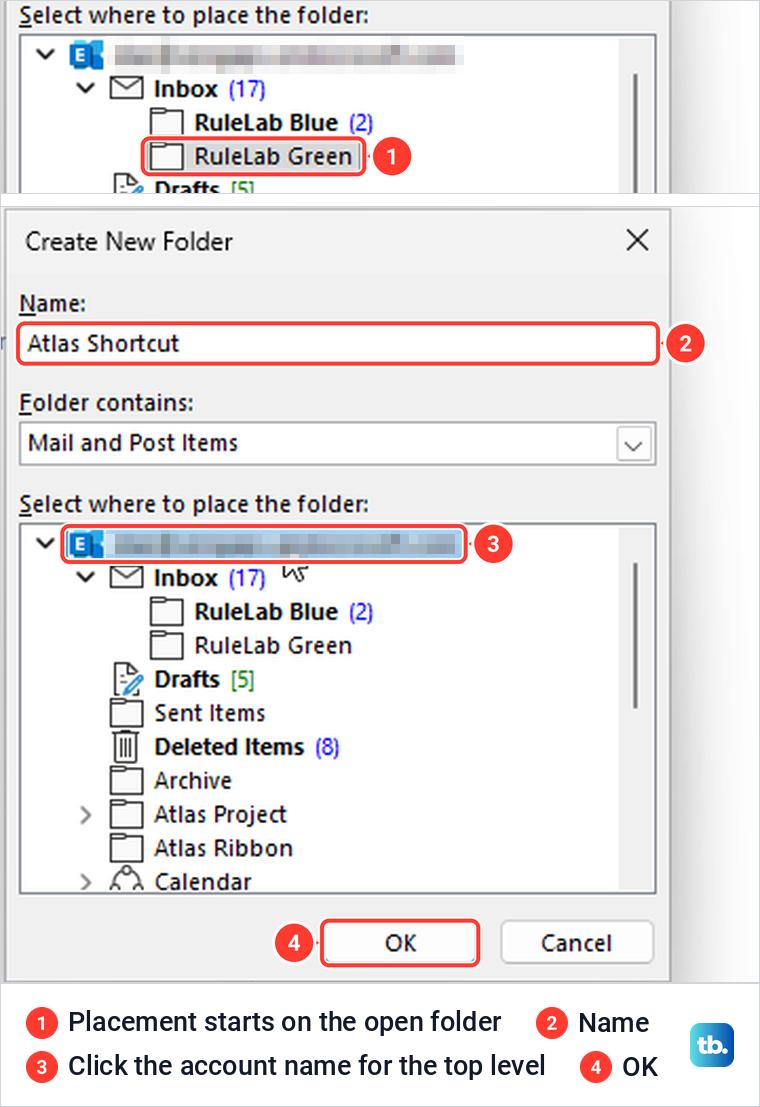The image size is (760, 1107).
Task: Collapse the account node in top tree
Action: pyautogui.click(x=45, y=54)
